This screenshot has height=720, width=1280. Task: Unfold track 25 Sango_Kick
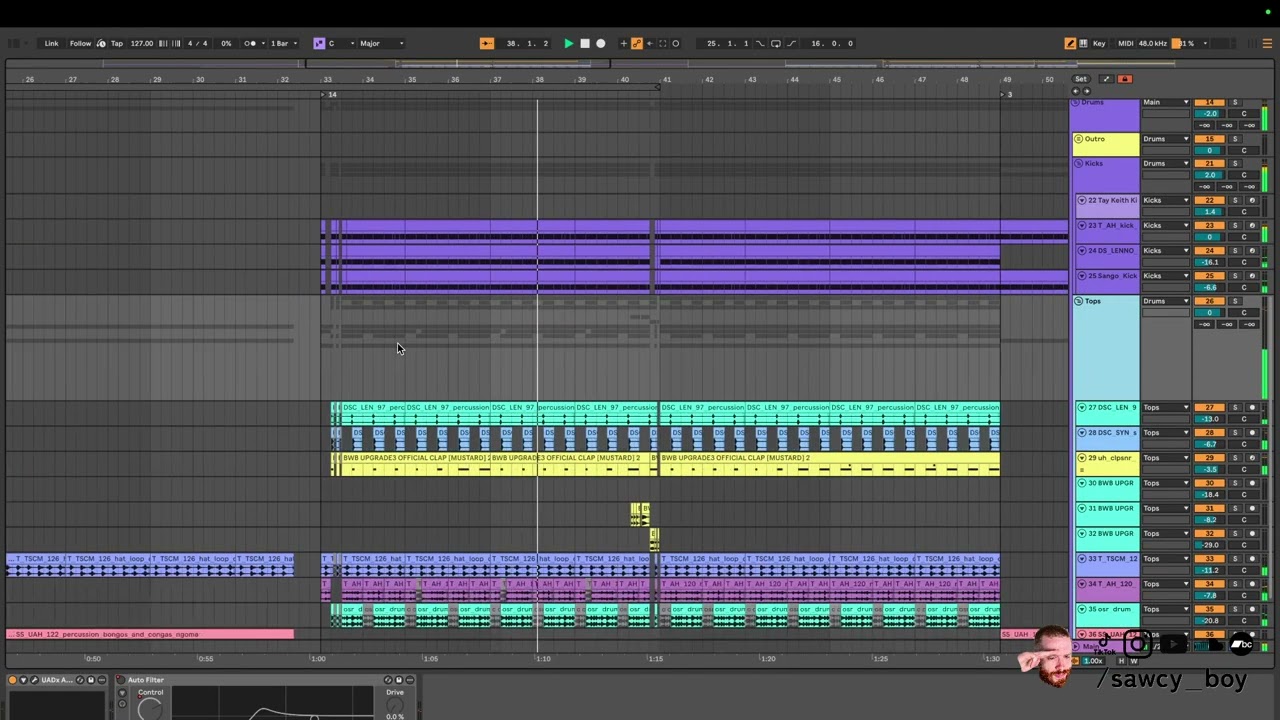pos(1082,275)
